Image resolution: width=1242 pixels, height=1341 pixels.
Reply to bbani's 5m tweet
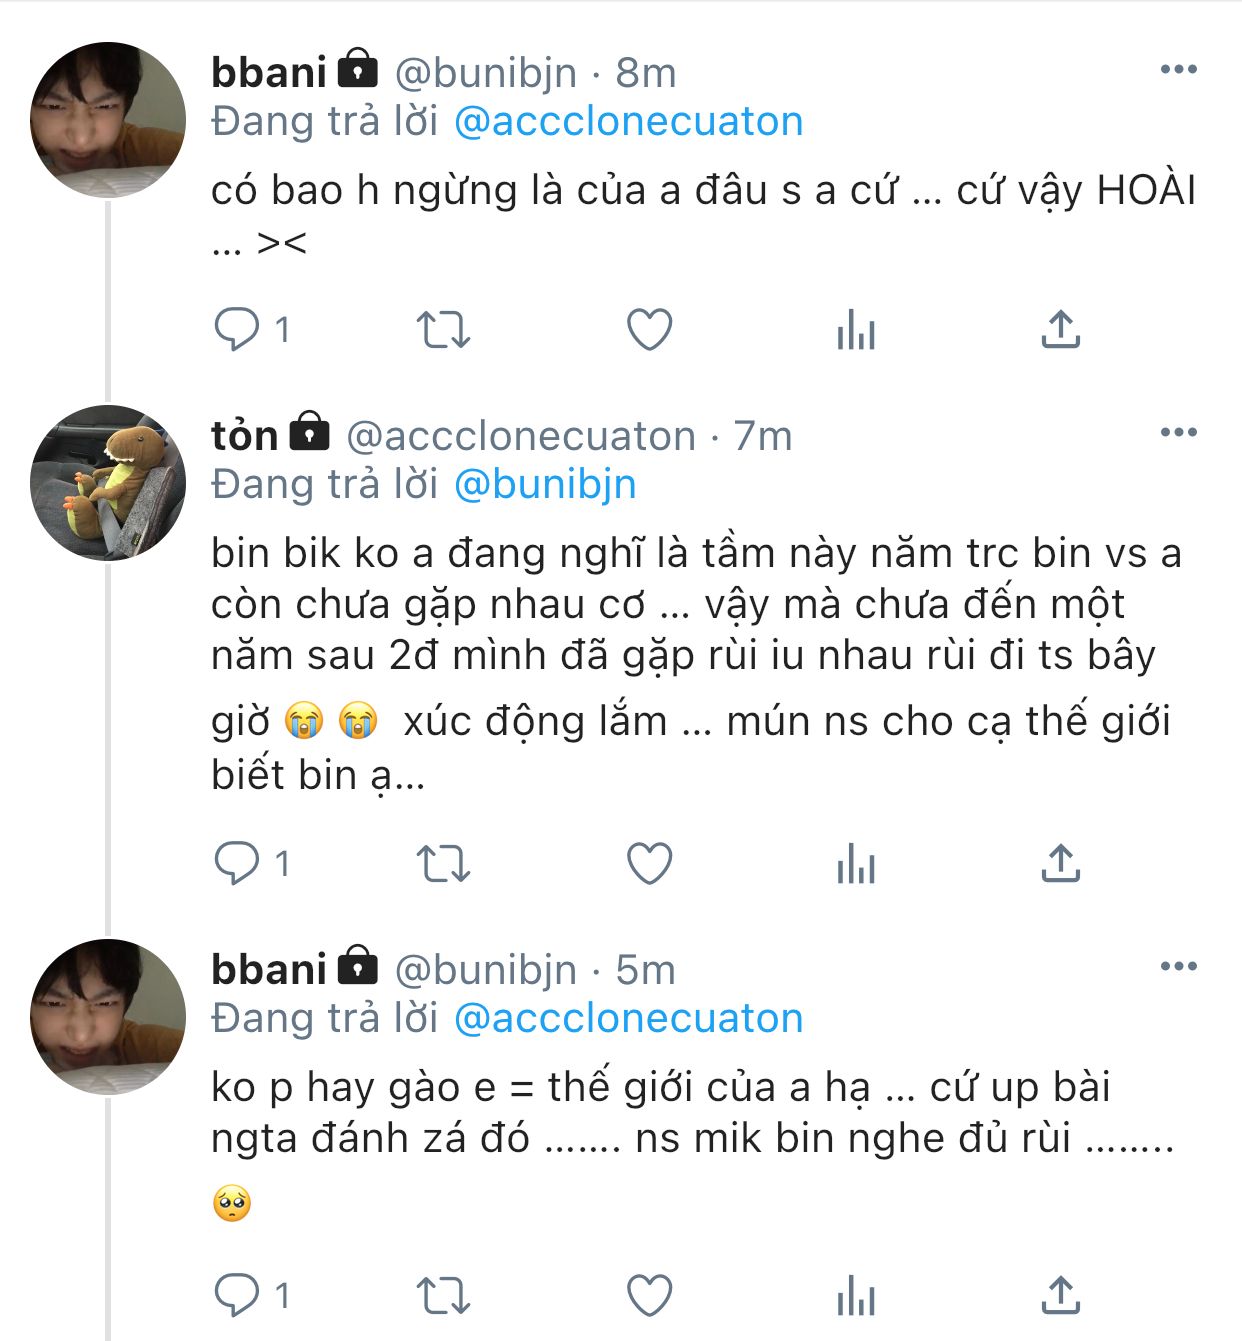237,1296
